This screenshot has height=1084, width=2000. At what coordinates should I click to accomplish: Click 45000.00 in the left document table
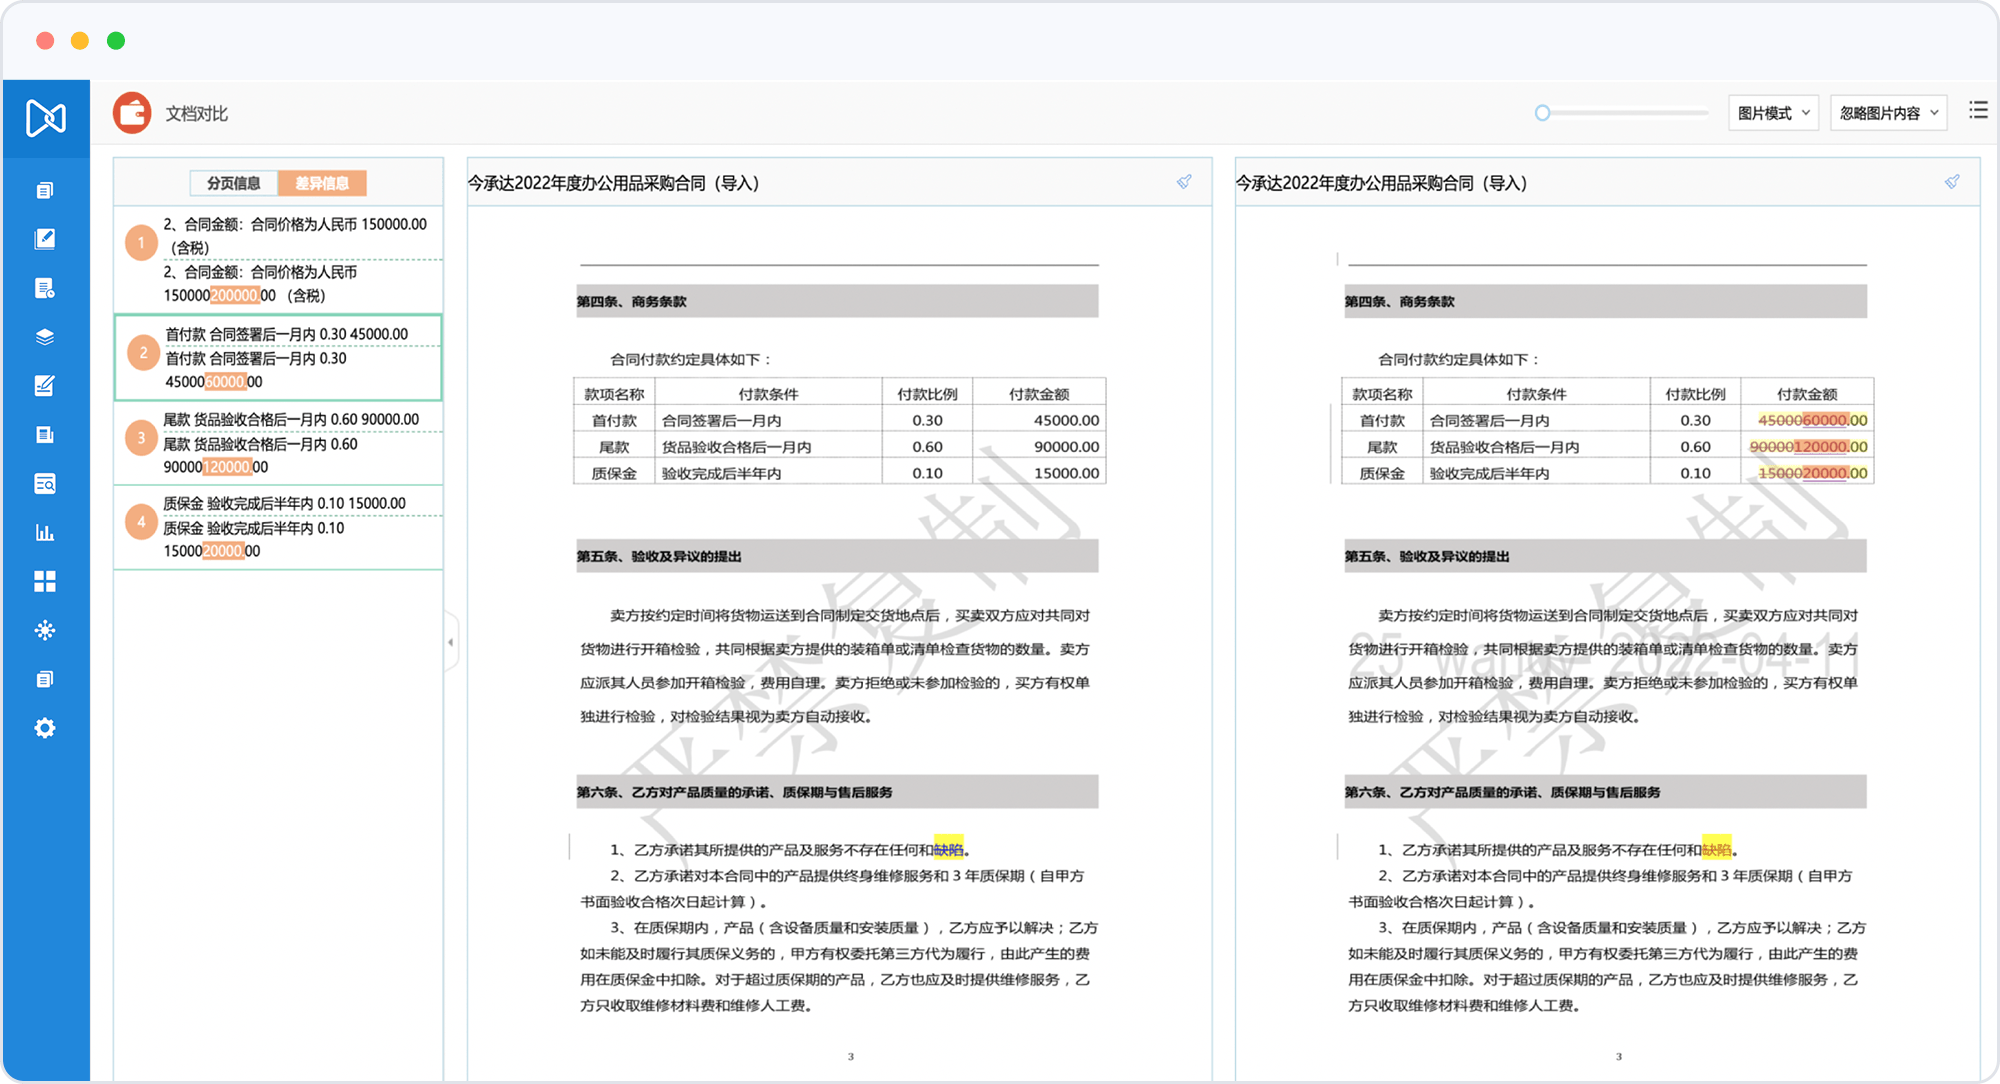pos(1066,421)
